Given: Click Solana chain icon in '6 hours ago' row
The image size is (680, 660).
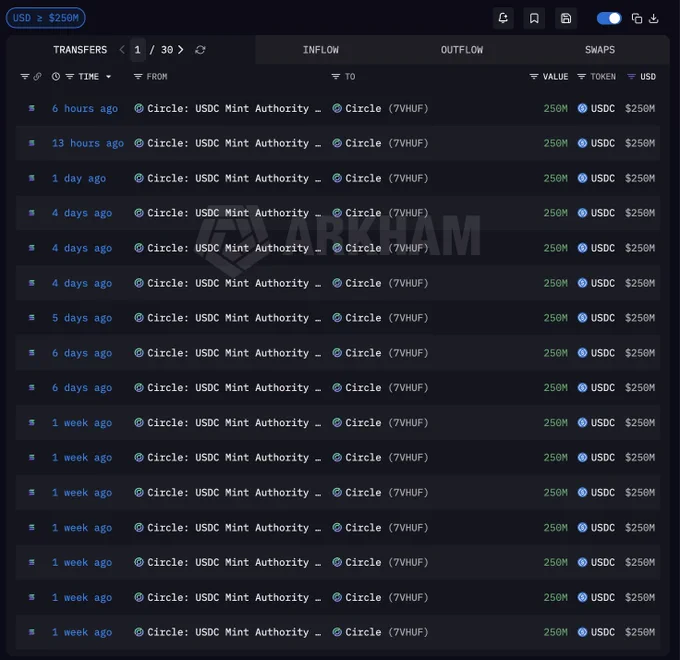Looking at the screenshot, I should (x=32, y=108).
